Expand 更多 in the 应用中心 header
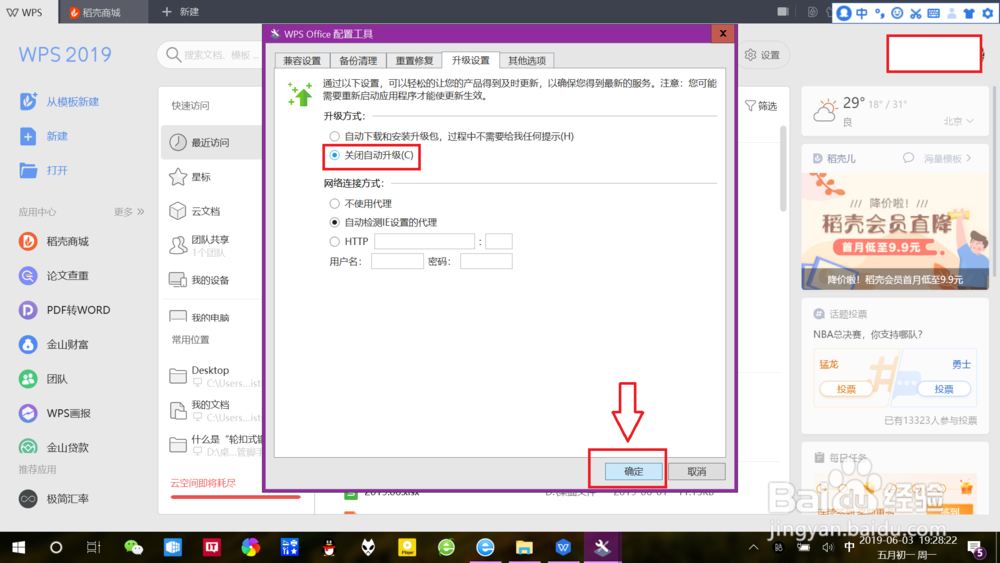1000x563 pixels. [x=129, y=212]
